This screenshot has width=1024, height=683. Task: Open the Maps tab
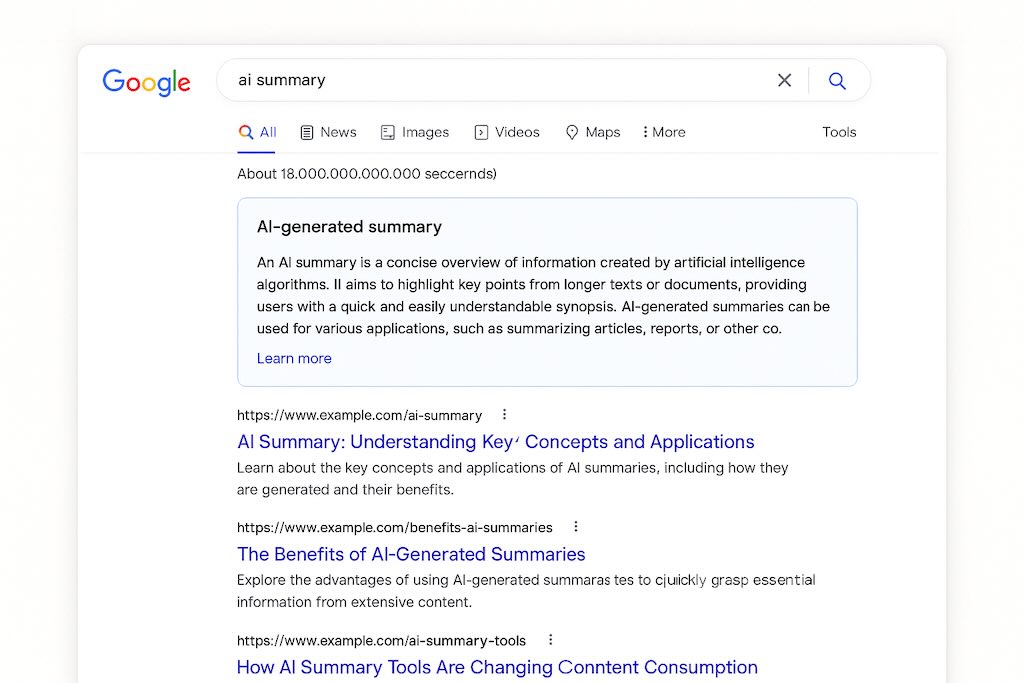pos(592,133)
